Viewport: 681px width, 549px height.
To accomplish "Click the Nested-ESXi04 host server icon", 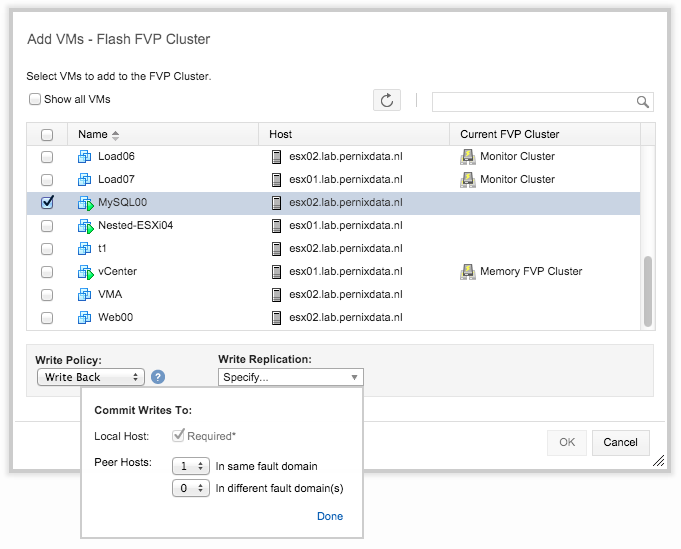I will click(277, 226).
